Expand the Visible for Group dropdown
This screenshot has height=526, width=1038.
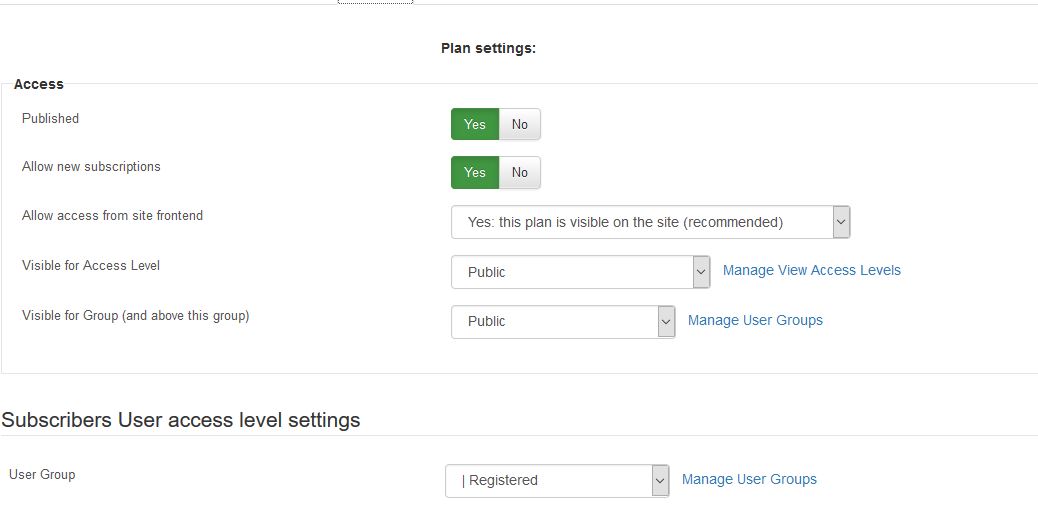pyautogui.click(x=563, y=322)
